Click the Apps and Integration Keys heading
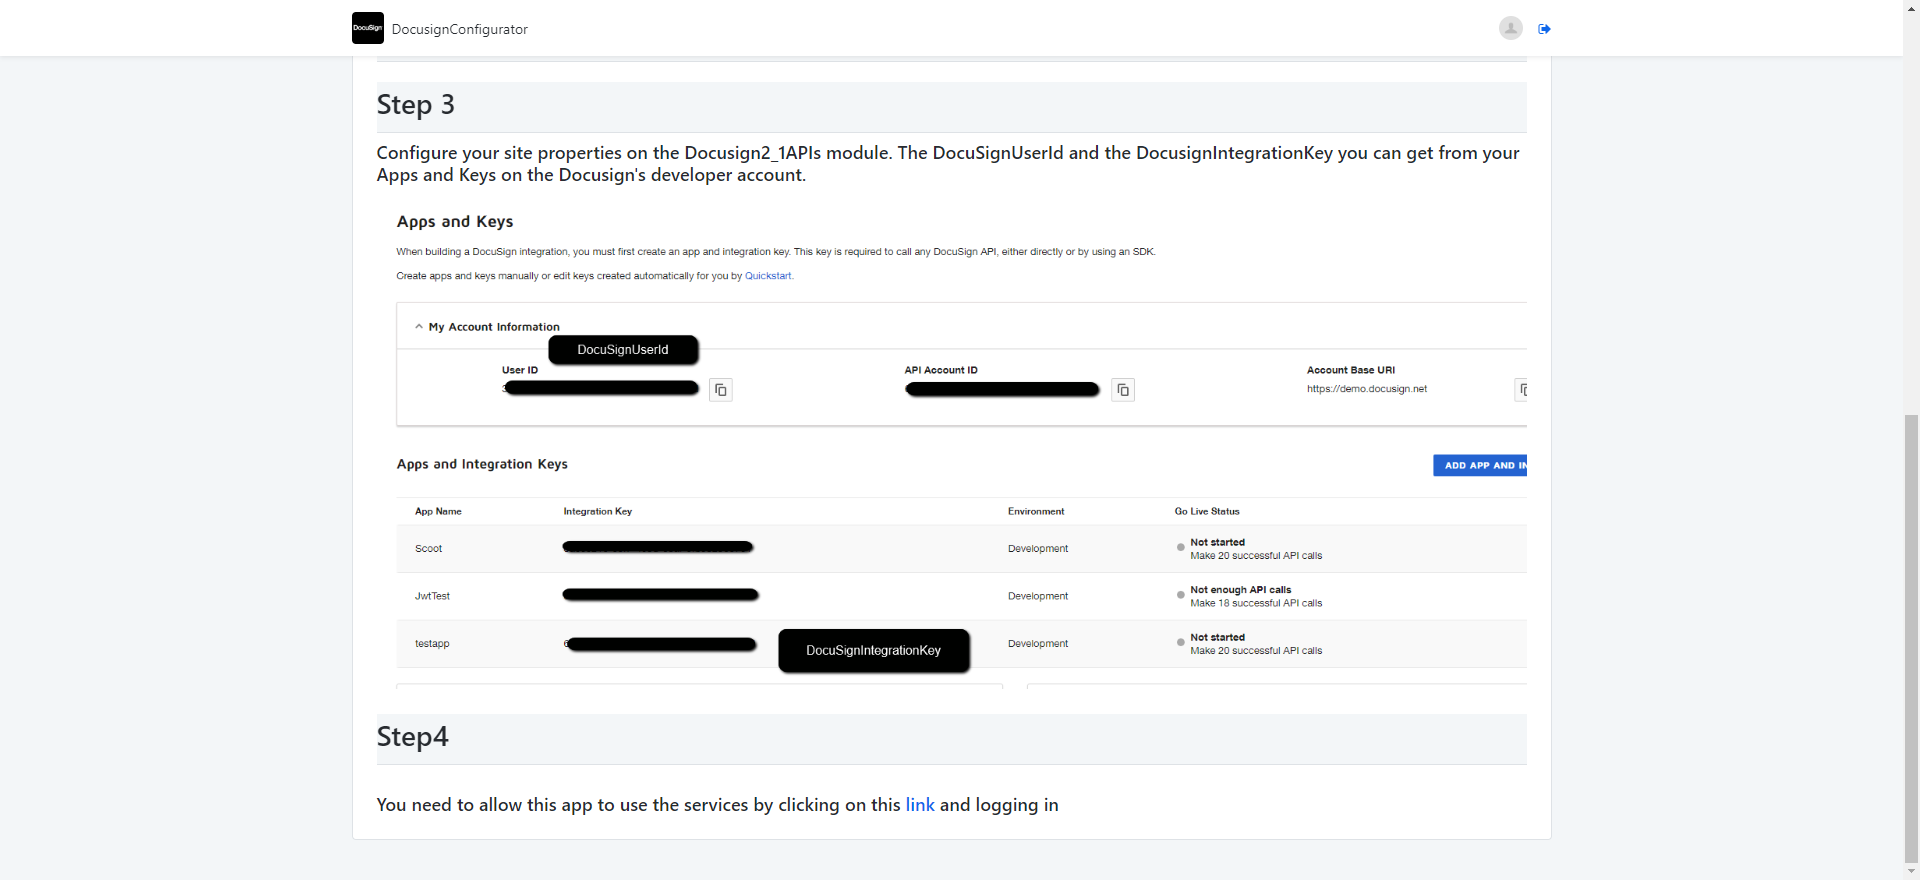The image size is (1920, 880). point(482,464)
